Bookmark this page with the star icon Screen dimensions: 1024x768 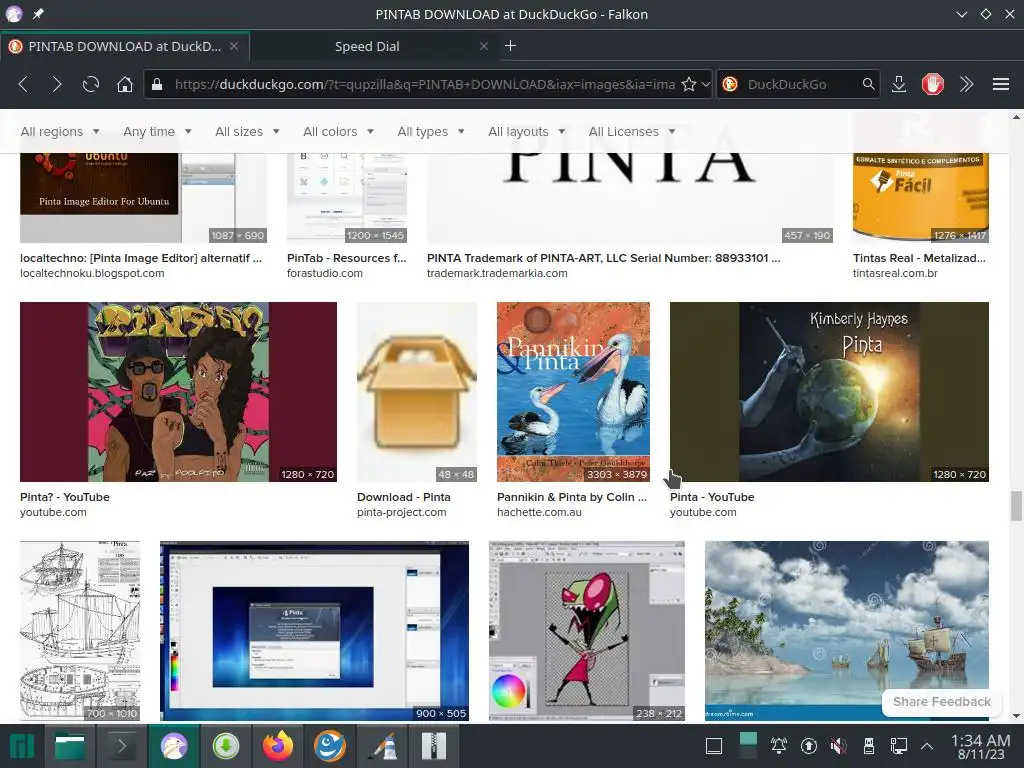click(x=688, y=84)
